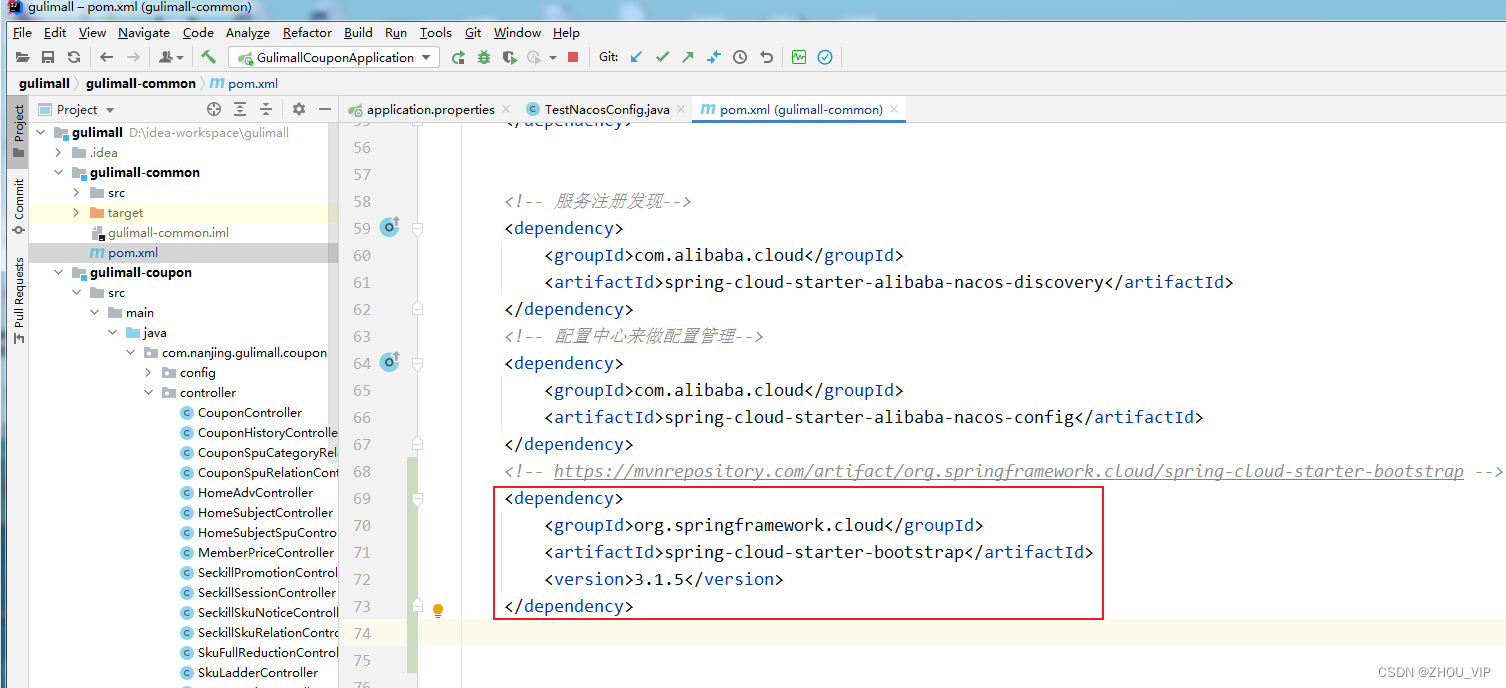Image resolution: width=1506 pixels, height=688 pixels.
Task: Click the yellow lightbulb intention icon on line 73
Action: [438, 609]
